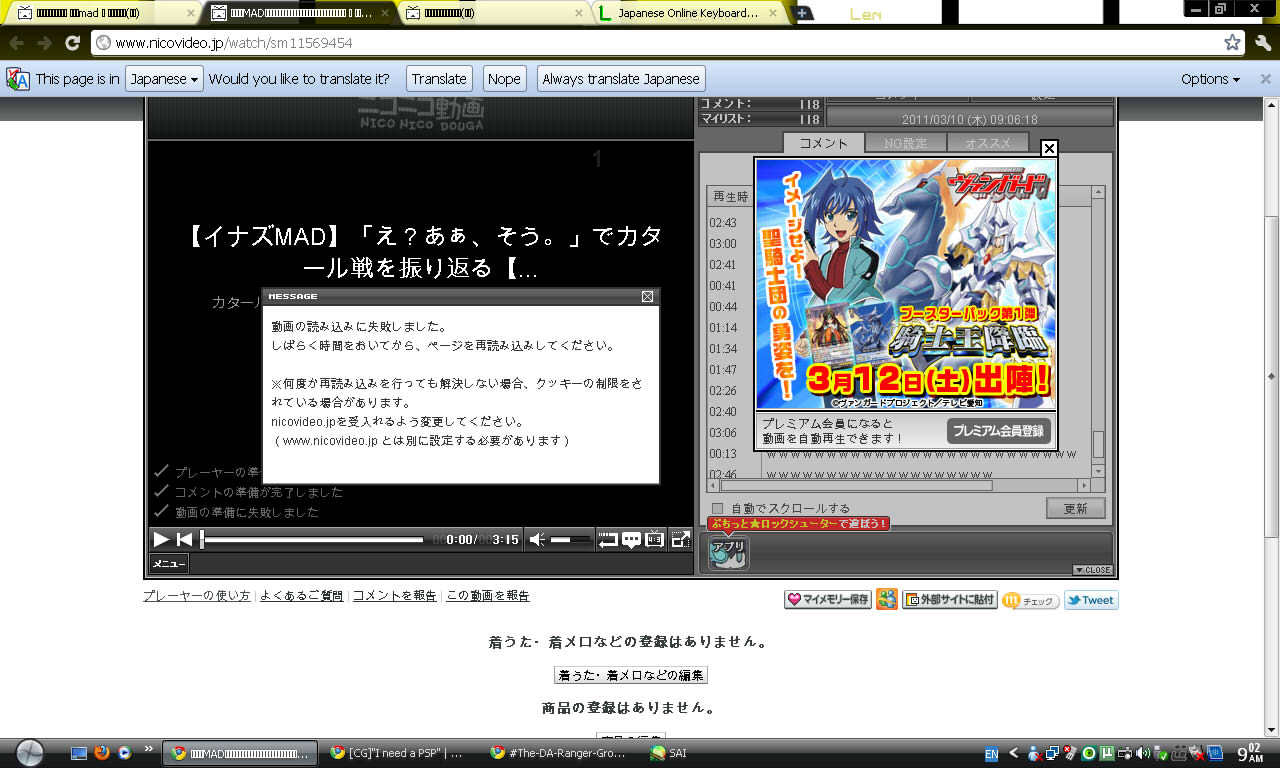
Task: Open プレーヤーの使い方 link
Action: 197,596
